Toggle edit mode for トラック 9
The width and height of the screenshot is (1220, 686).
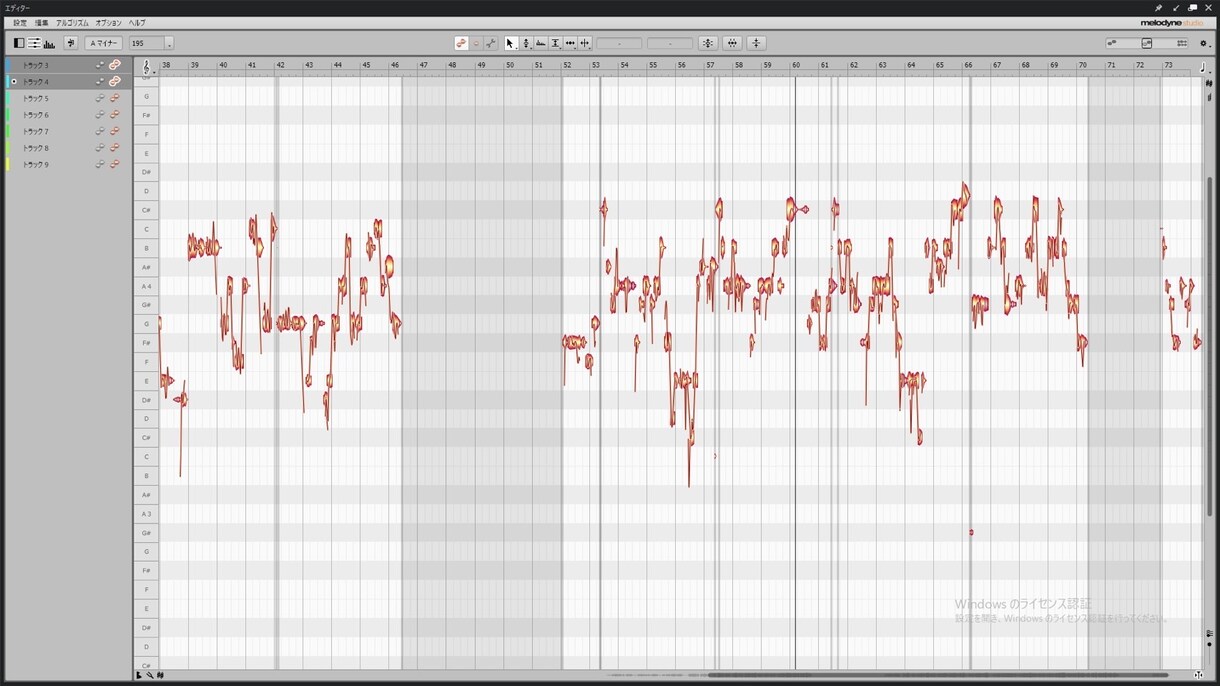pos(115,164)
